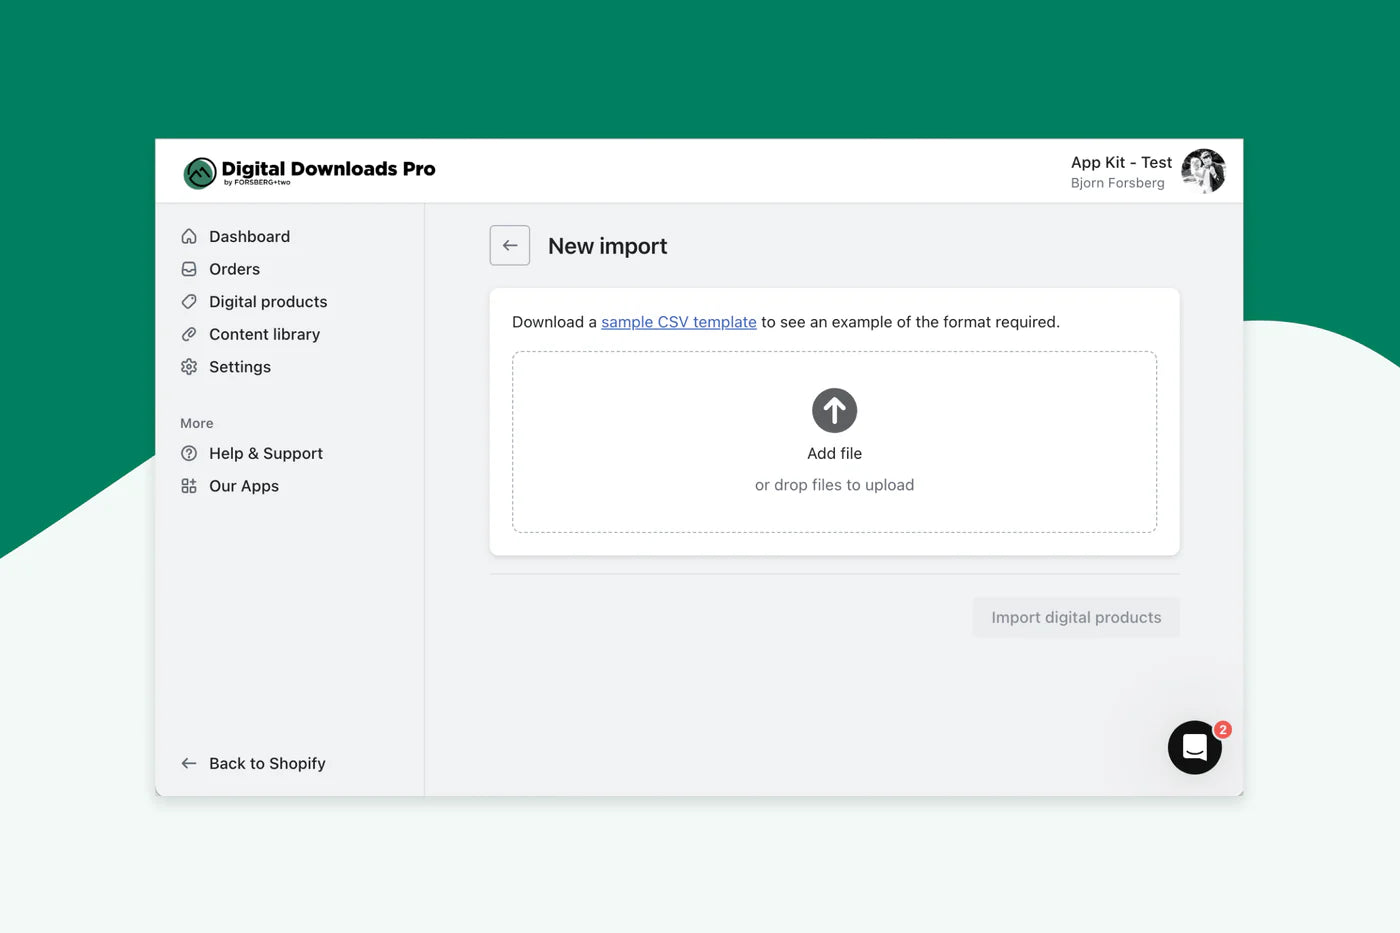Click the Digital products tag icon
This screenshot has height=933, width=1400.
[189, 301]
